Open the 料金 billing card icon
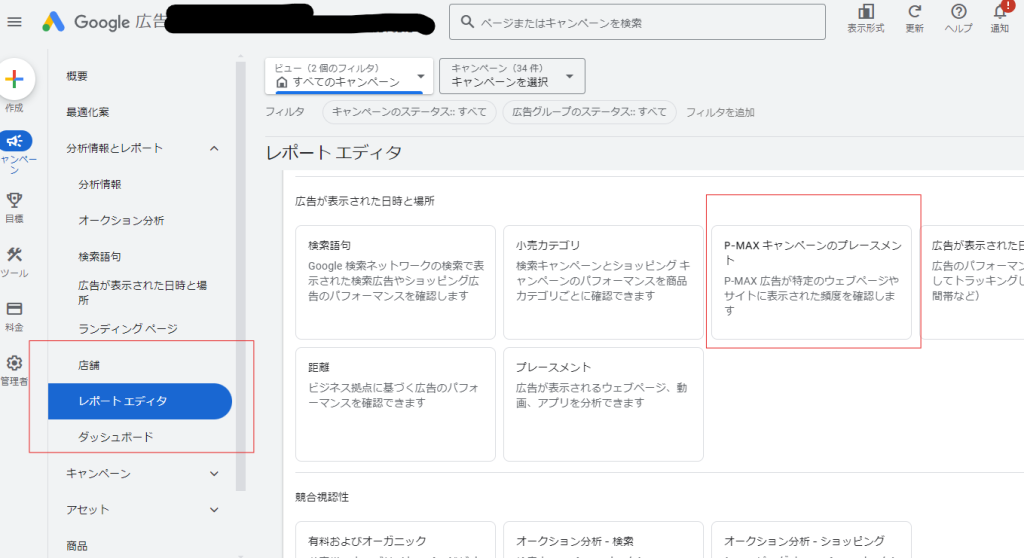This screenshot has width=1024, height=558. pyautogui.click(x=15, y=309)
